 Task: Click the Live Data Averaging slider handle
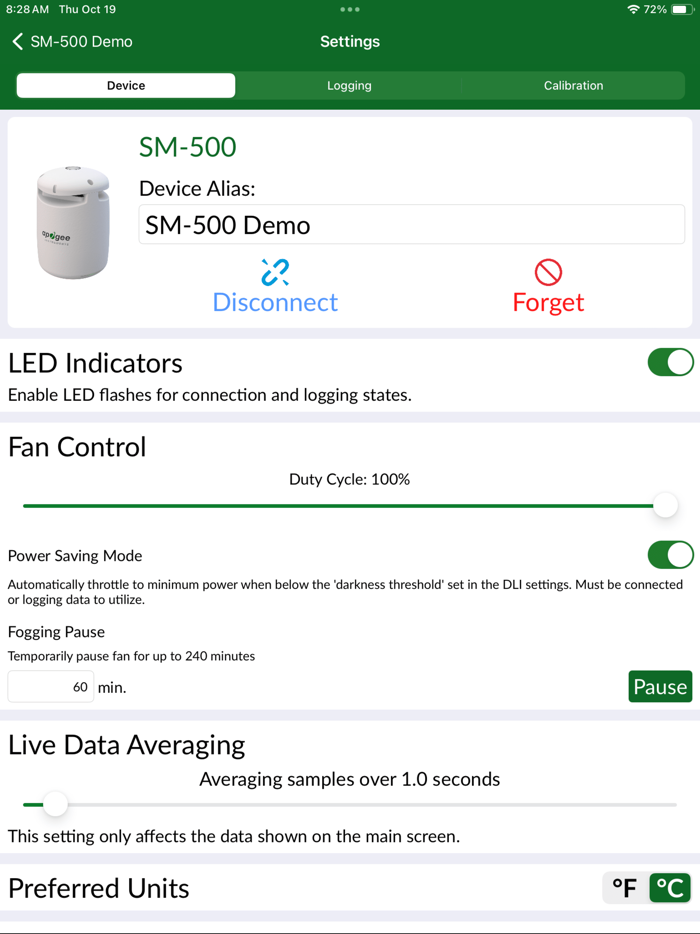click(x=55, y=804)
